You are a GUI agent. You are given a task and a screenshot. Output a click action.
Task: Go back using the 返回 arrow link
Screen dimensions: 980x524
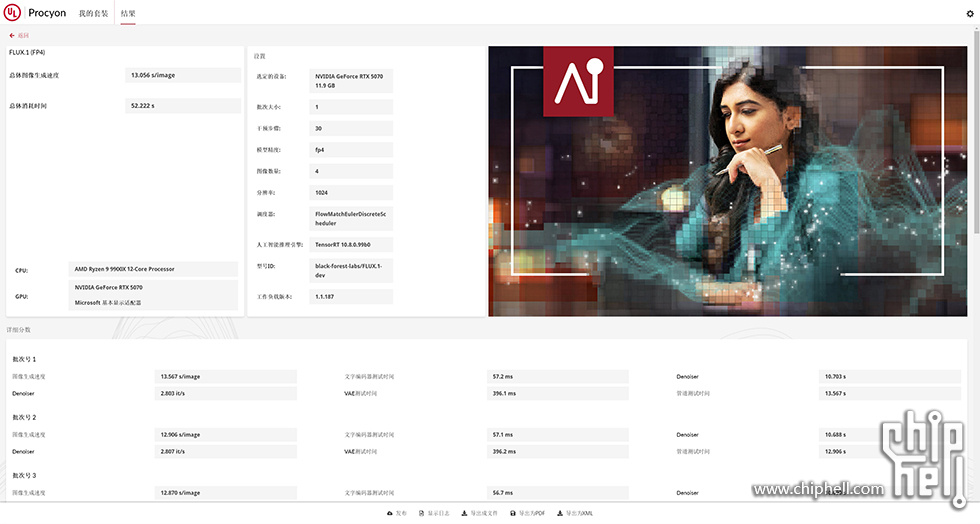tap(19, 36)
